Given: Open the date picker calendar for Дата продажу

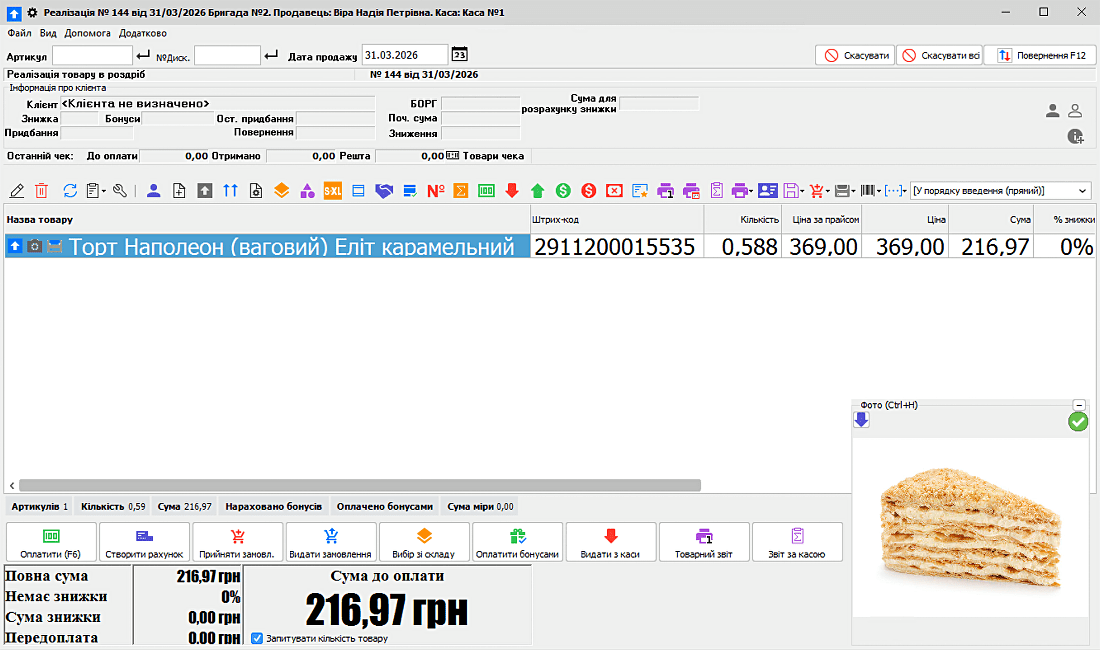Looking at the screenshot, I should click(x=459, y=55).
